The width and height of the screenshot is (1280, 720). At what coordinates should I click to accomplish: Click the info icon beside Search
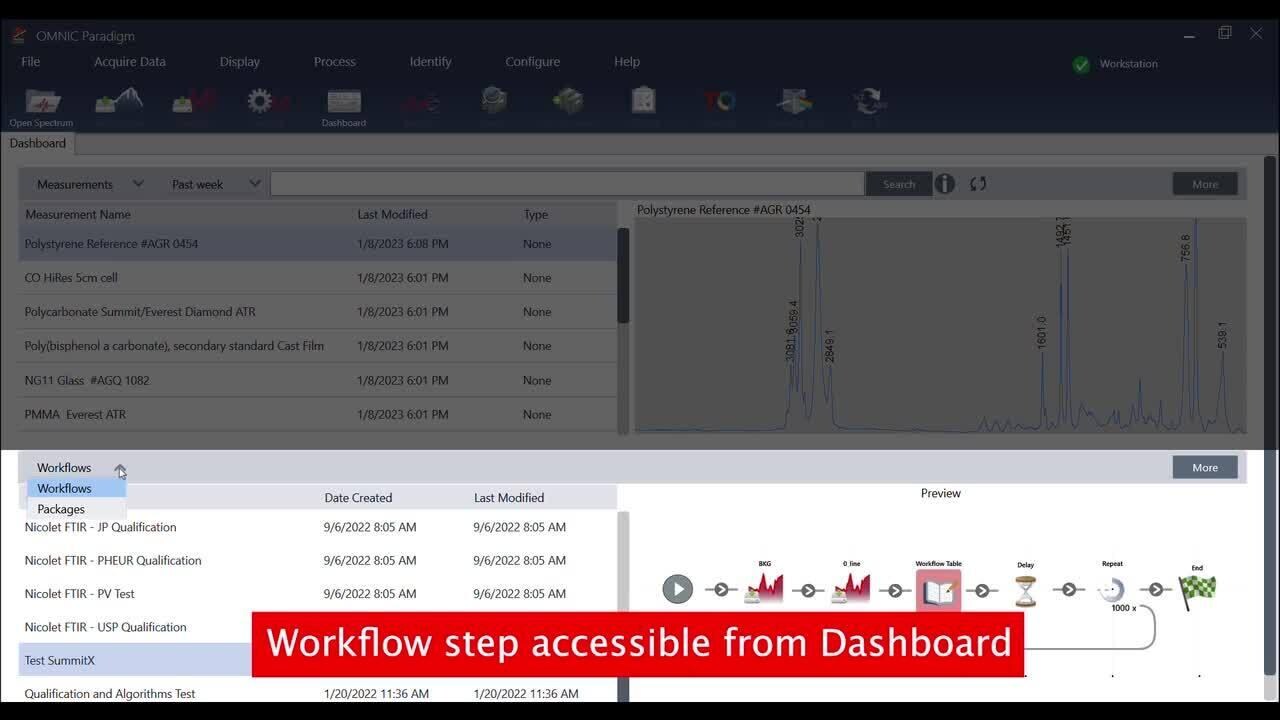pos(944,184)
